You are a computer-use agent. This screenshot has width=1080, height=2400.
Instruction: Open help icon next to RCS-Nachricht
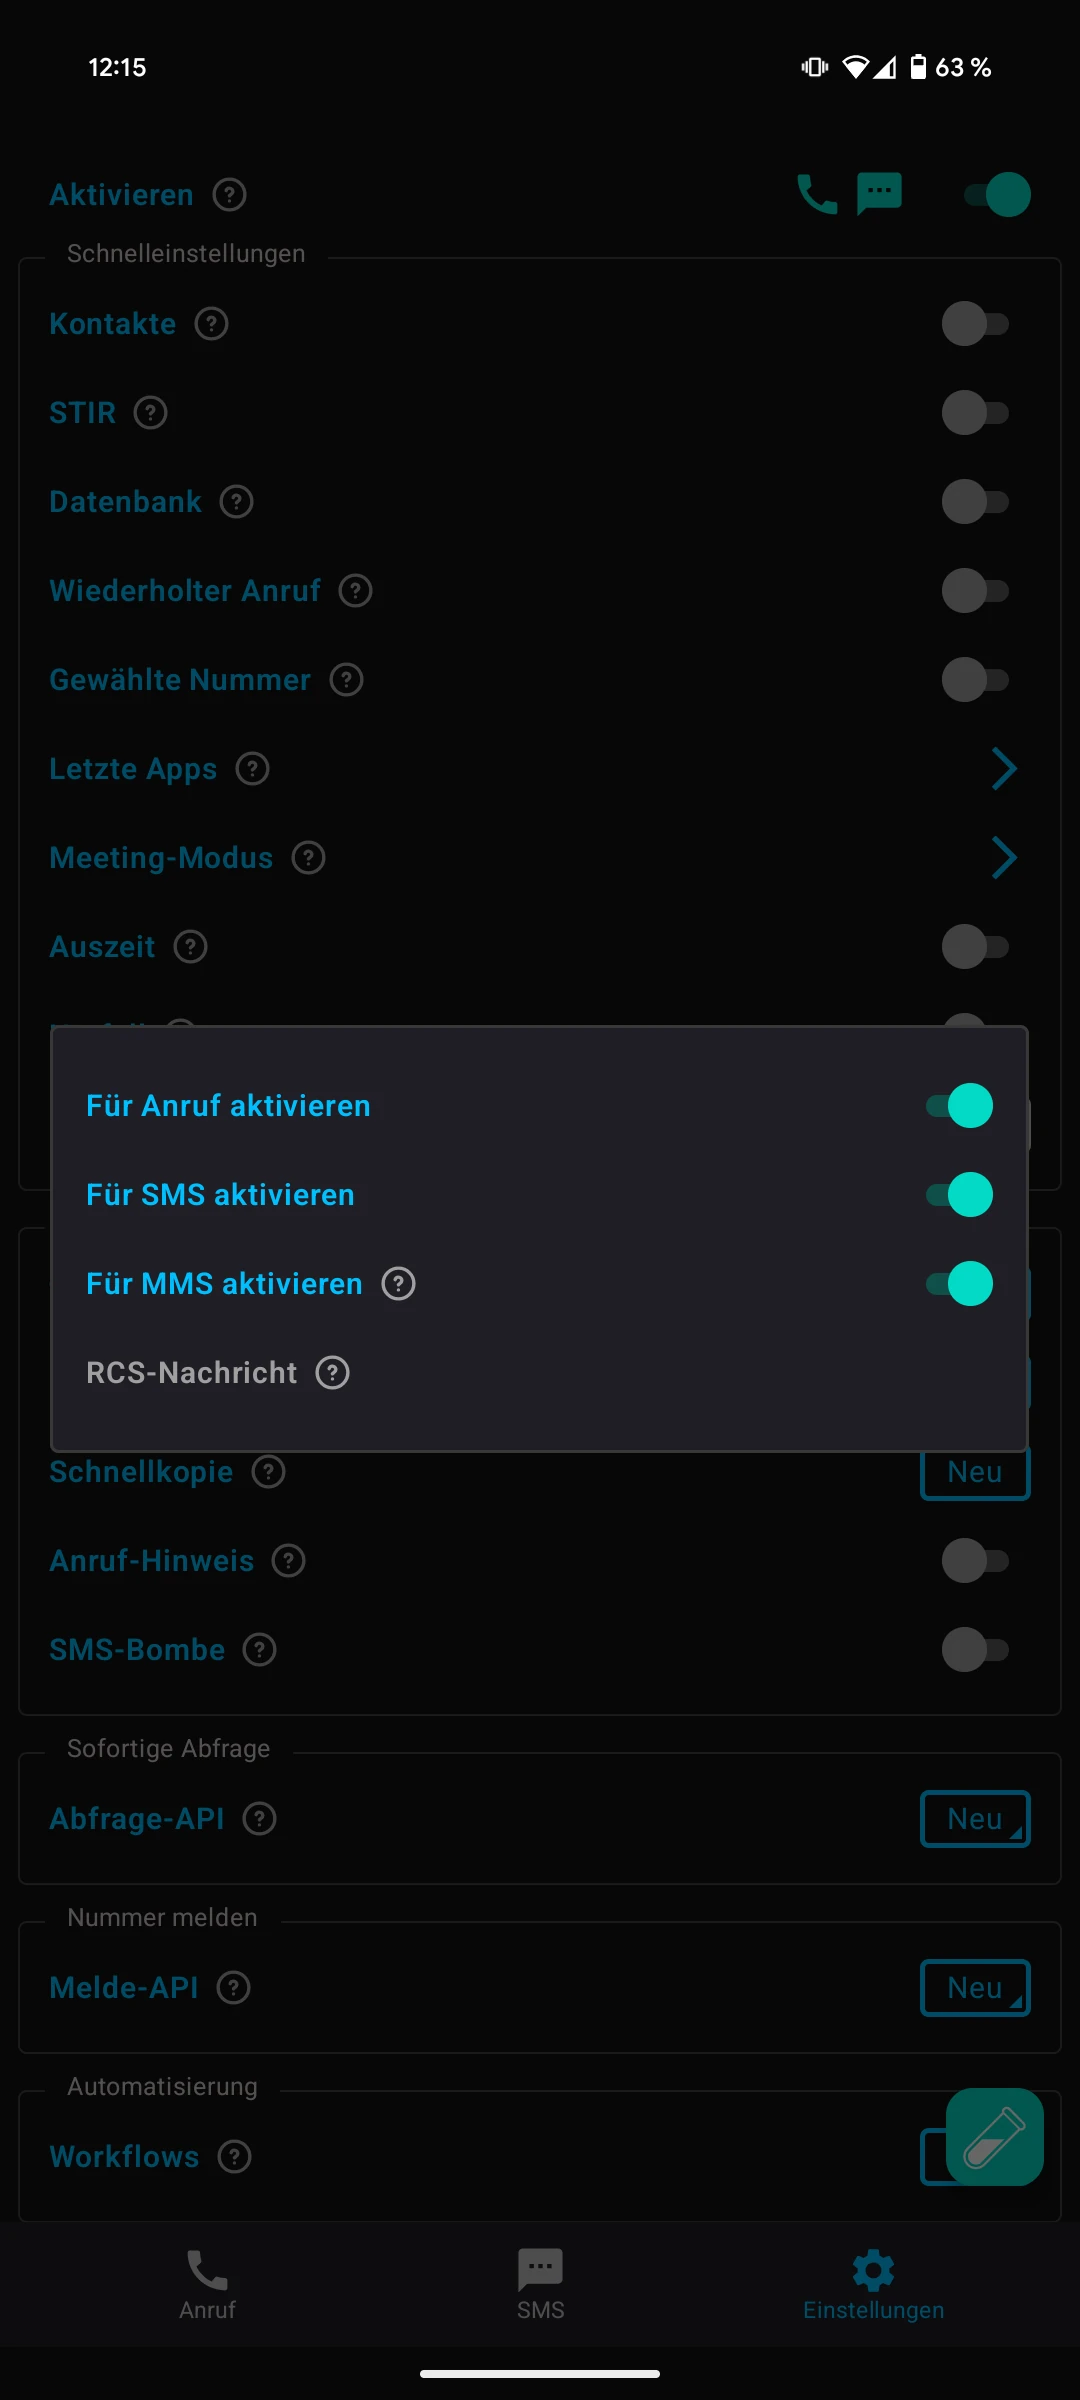[x=333, y=1372]
